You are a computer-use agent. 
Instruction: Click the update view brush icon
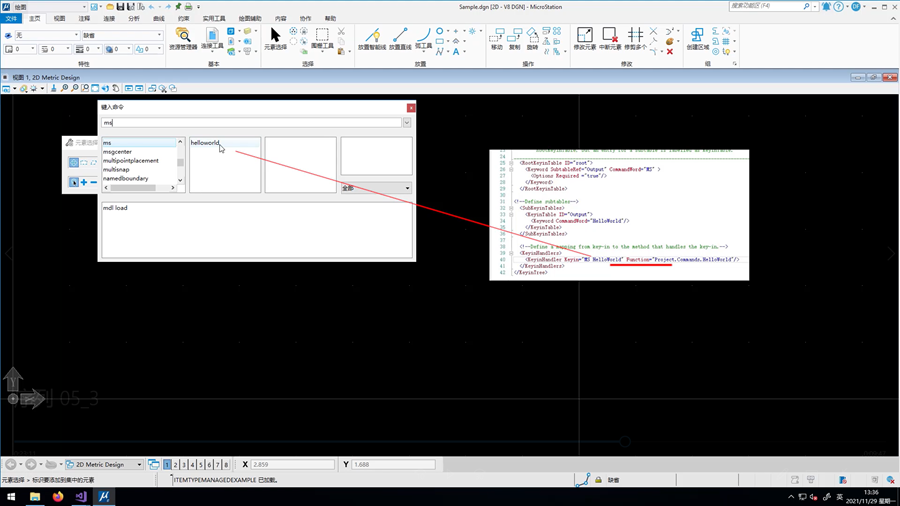pyautogui.click(x=53, y=88)
